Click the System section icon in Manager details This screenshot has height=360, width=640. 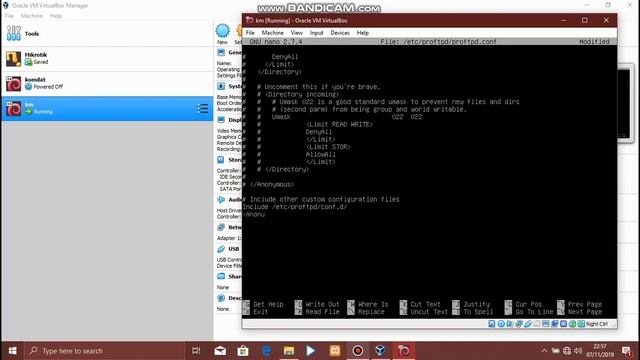pyautogui.click(x=221, y=86)
